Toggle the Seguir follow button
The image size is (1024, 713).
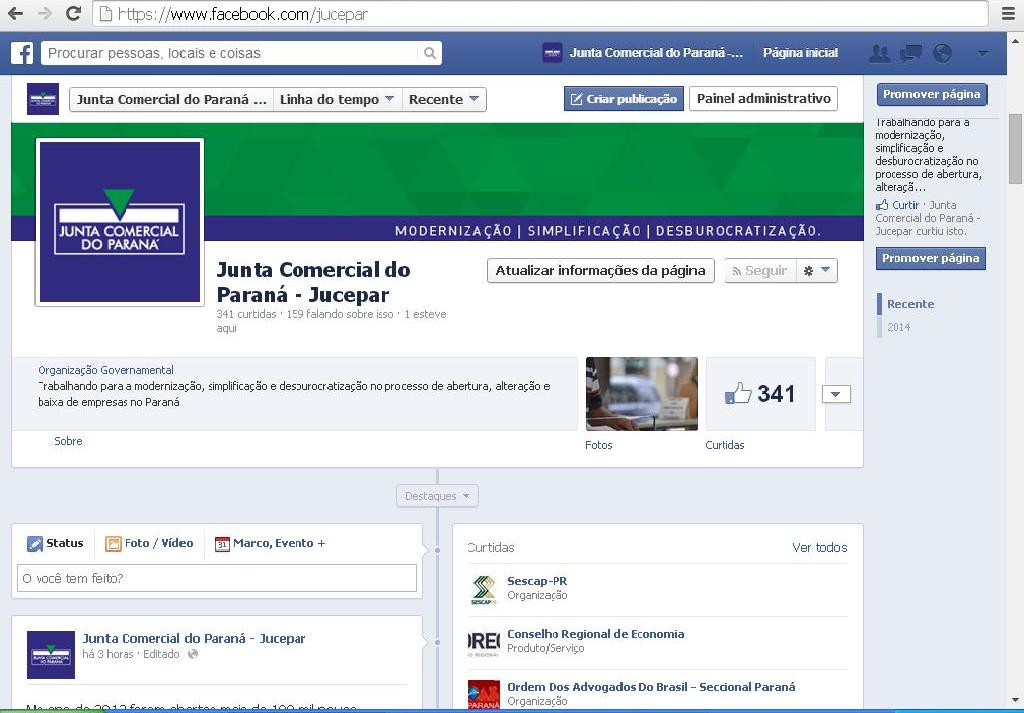coord(760,271)
